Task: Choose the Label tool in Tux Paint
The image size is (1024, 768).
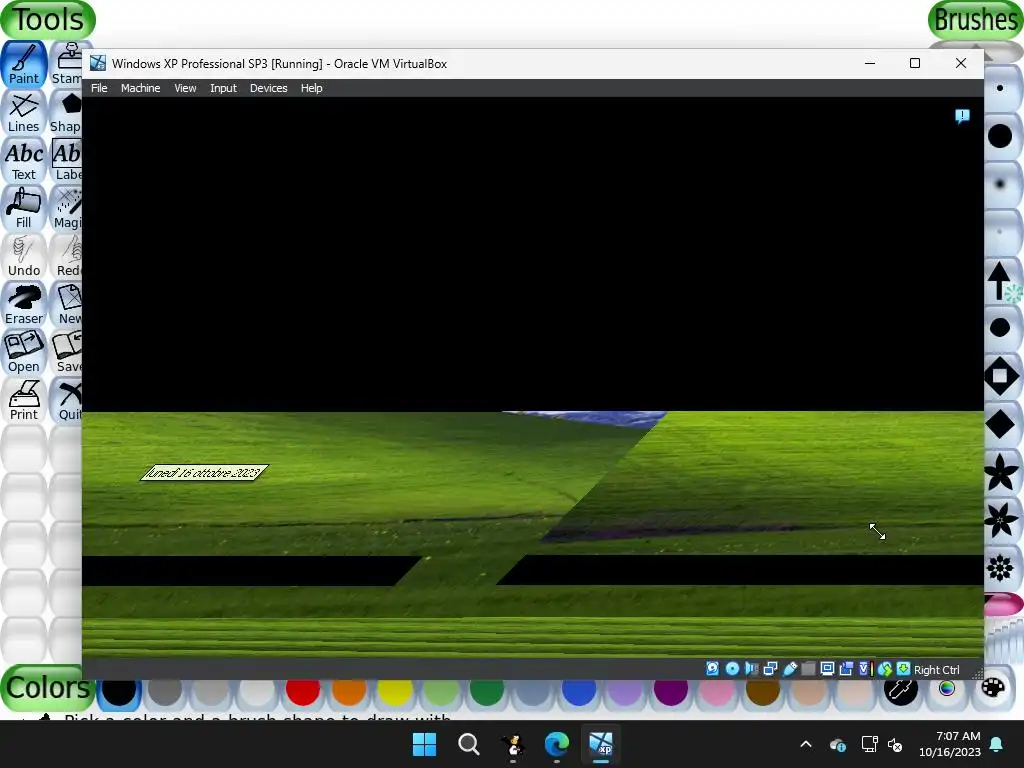Action: pyautogui.click(x=66, y=160)
